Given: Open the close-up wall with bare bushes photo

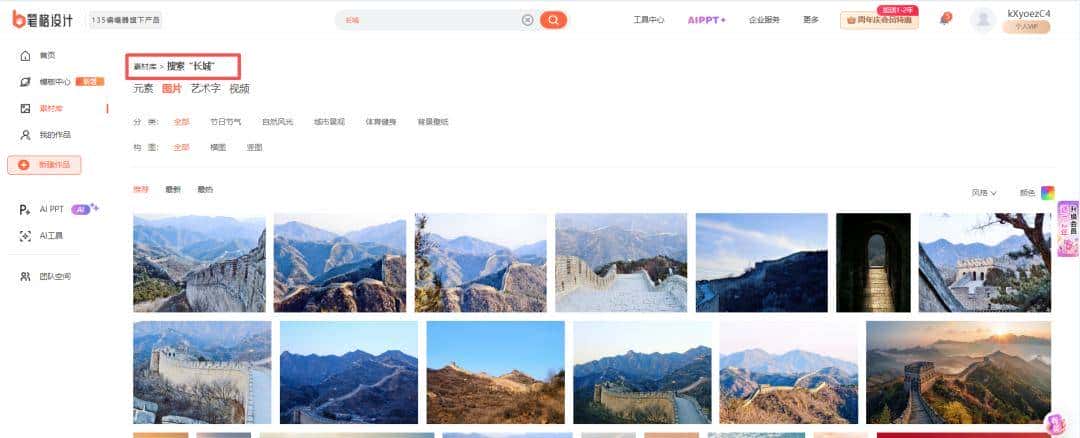Looking at the screenshot, I should click(x=202, y=373).
